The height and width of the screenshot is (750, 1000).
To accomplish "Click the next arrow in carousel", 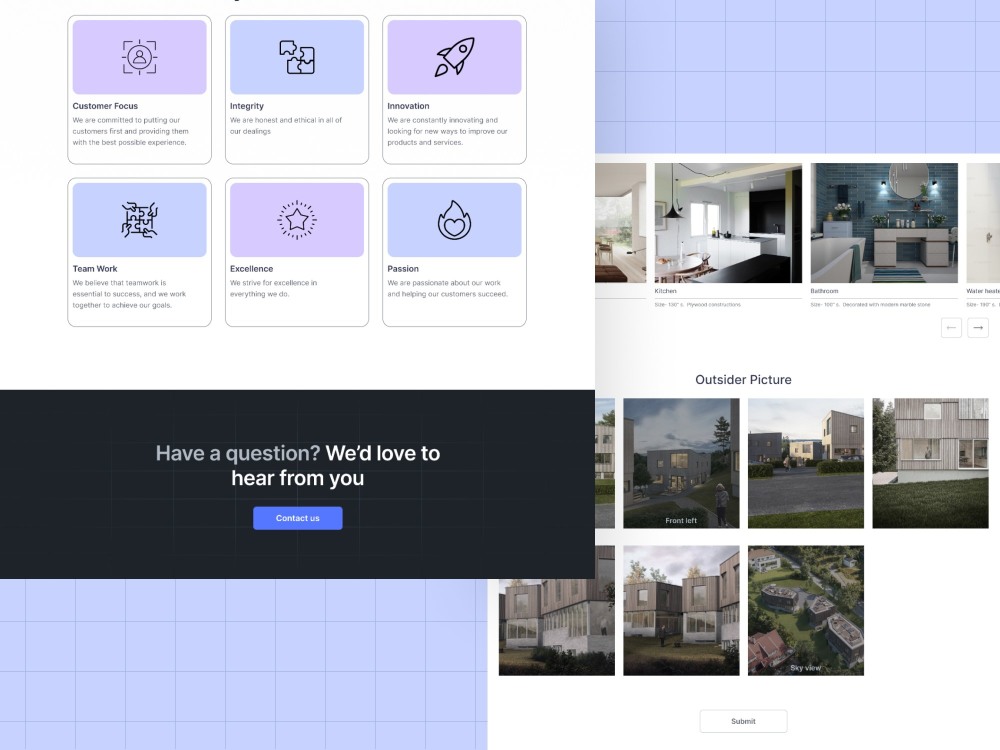I will (x=978, y=328).
